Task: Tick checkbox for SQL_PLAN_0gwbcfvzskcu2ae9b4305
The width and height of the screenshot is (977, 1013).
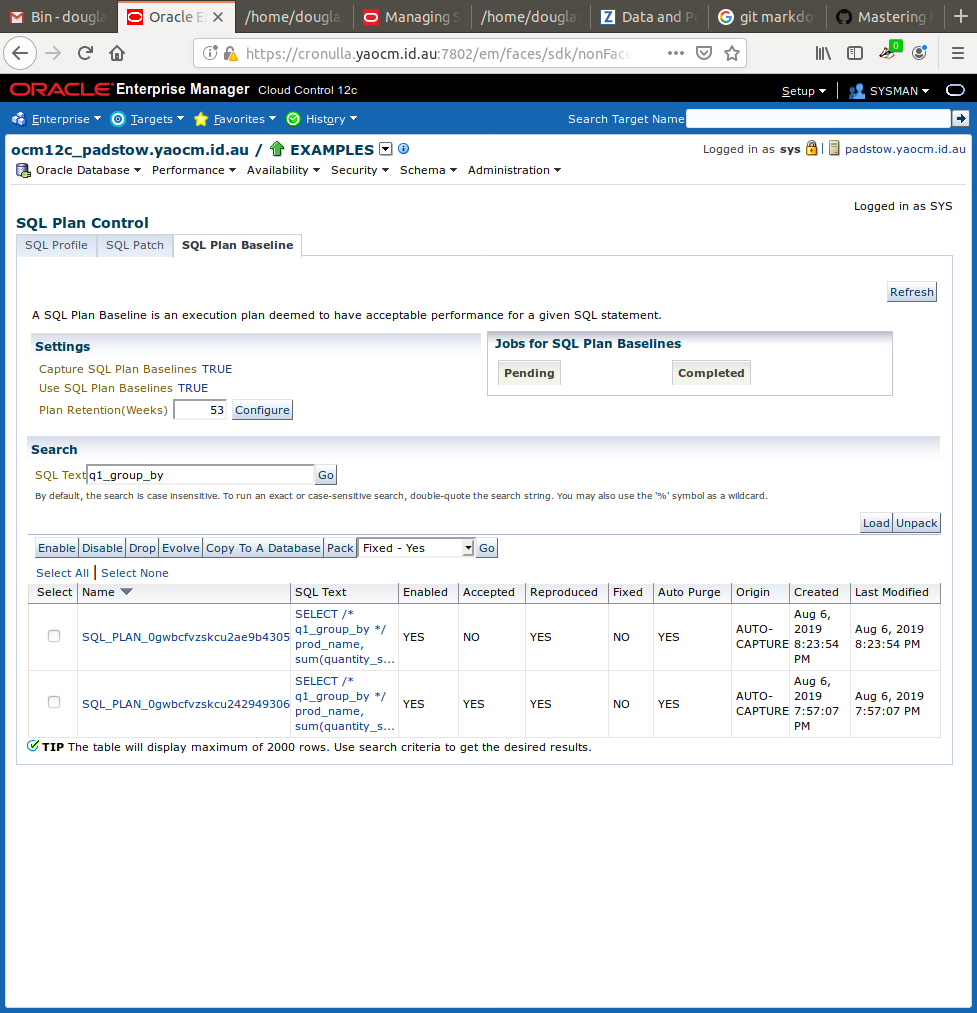Action: (54, 636)
